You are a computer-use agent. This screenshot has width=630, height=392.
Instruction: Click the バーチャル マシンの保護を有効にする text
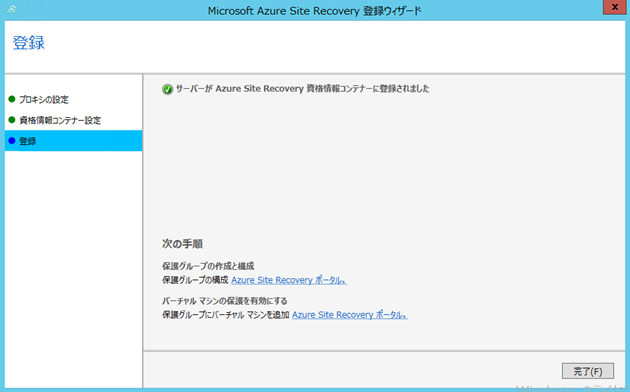click(225, 301)
